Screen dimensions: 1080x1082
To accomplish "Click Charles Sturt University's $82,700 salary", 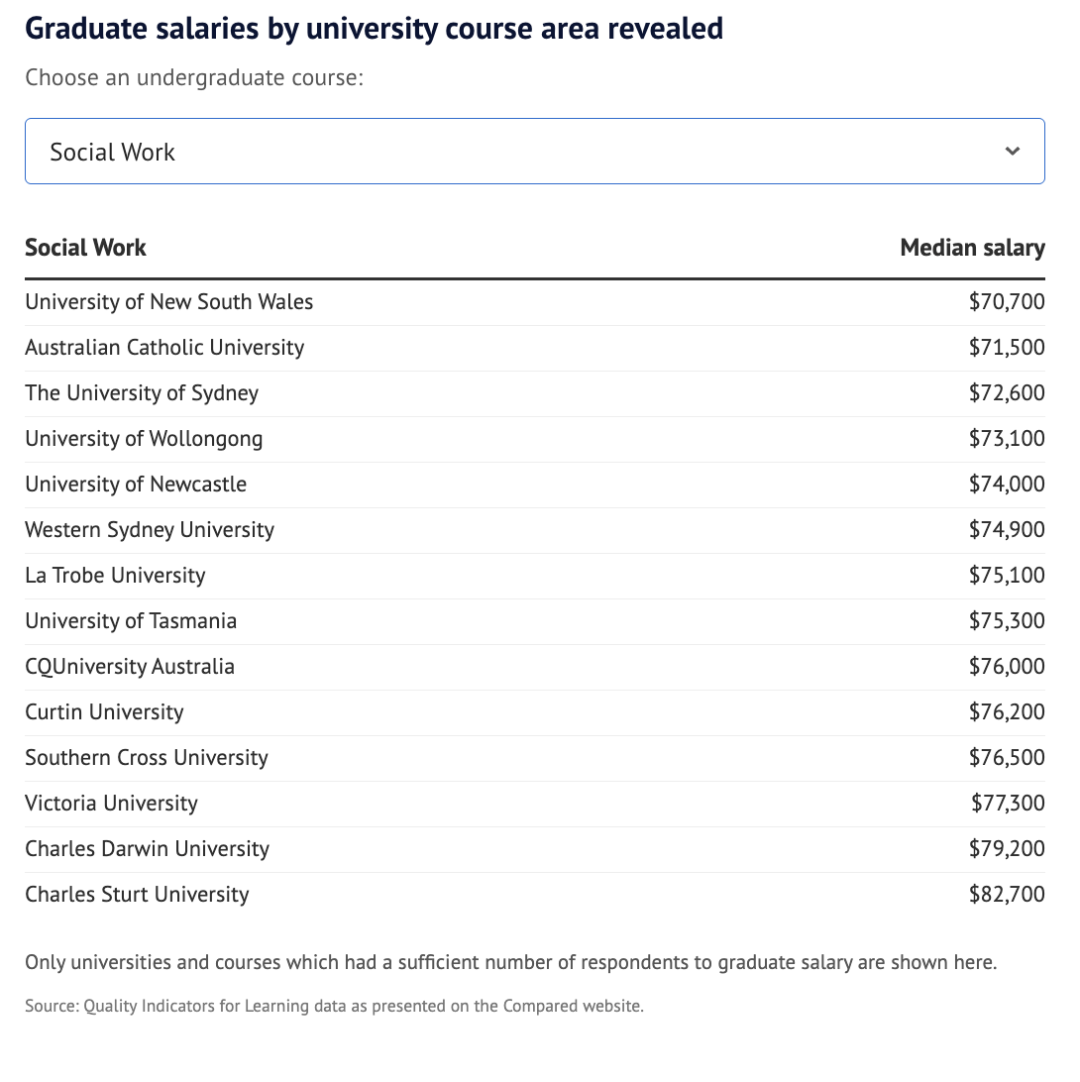I will 1006,894.
